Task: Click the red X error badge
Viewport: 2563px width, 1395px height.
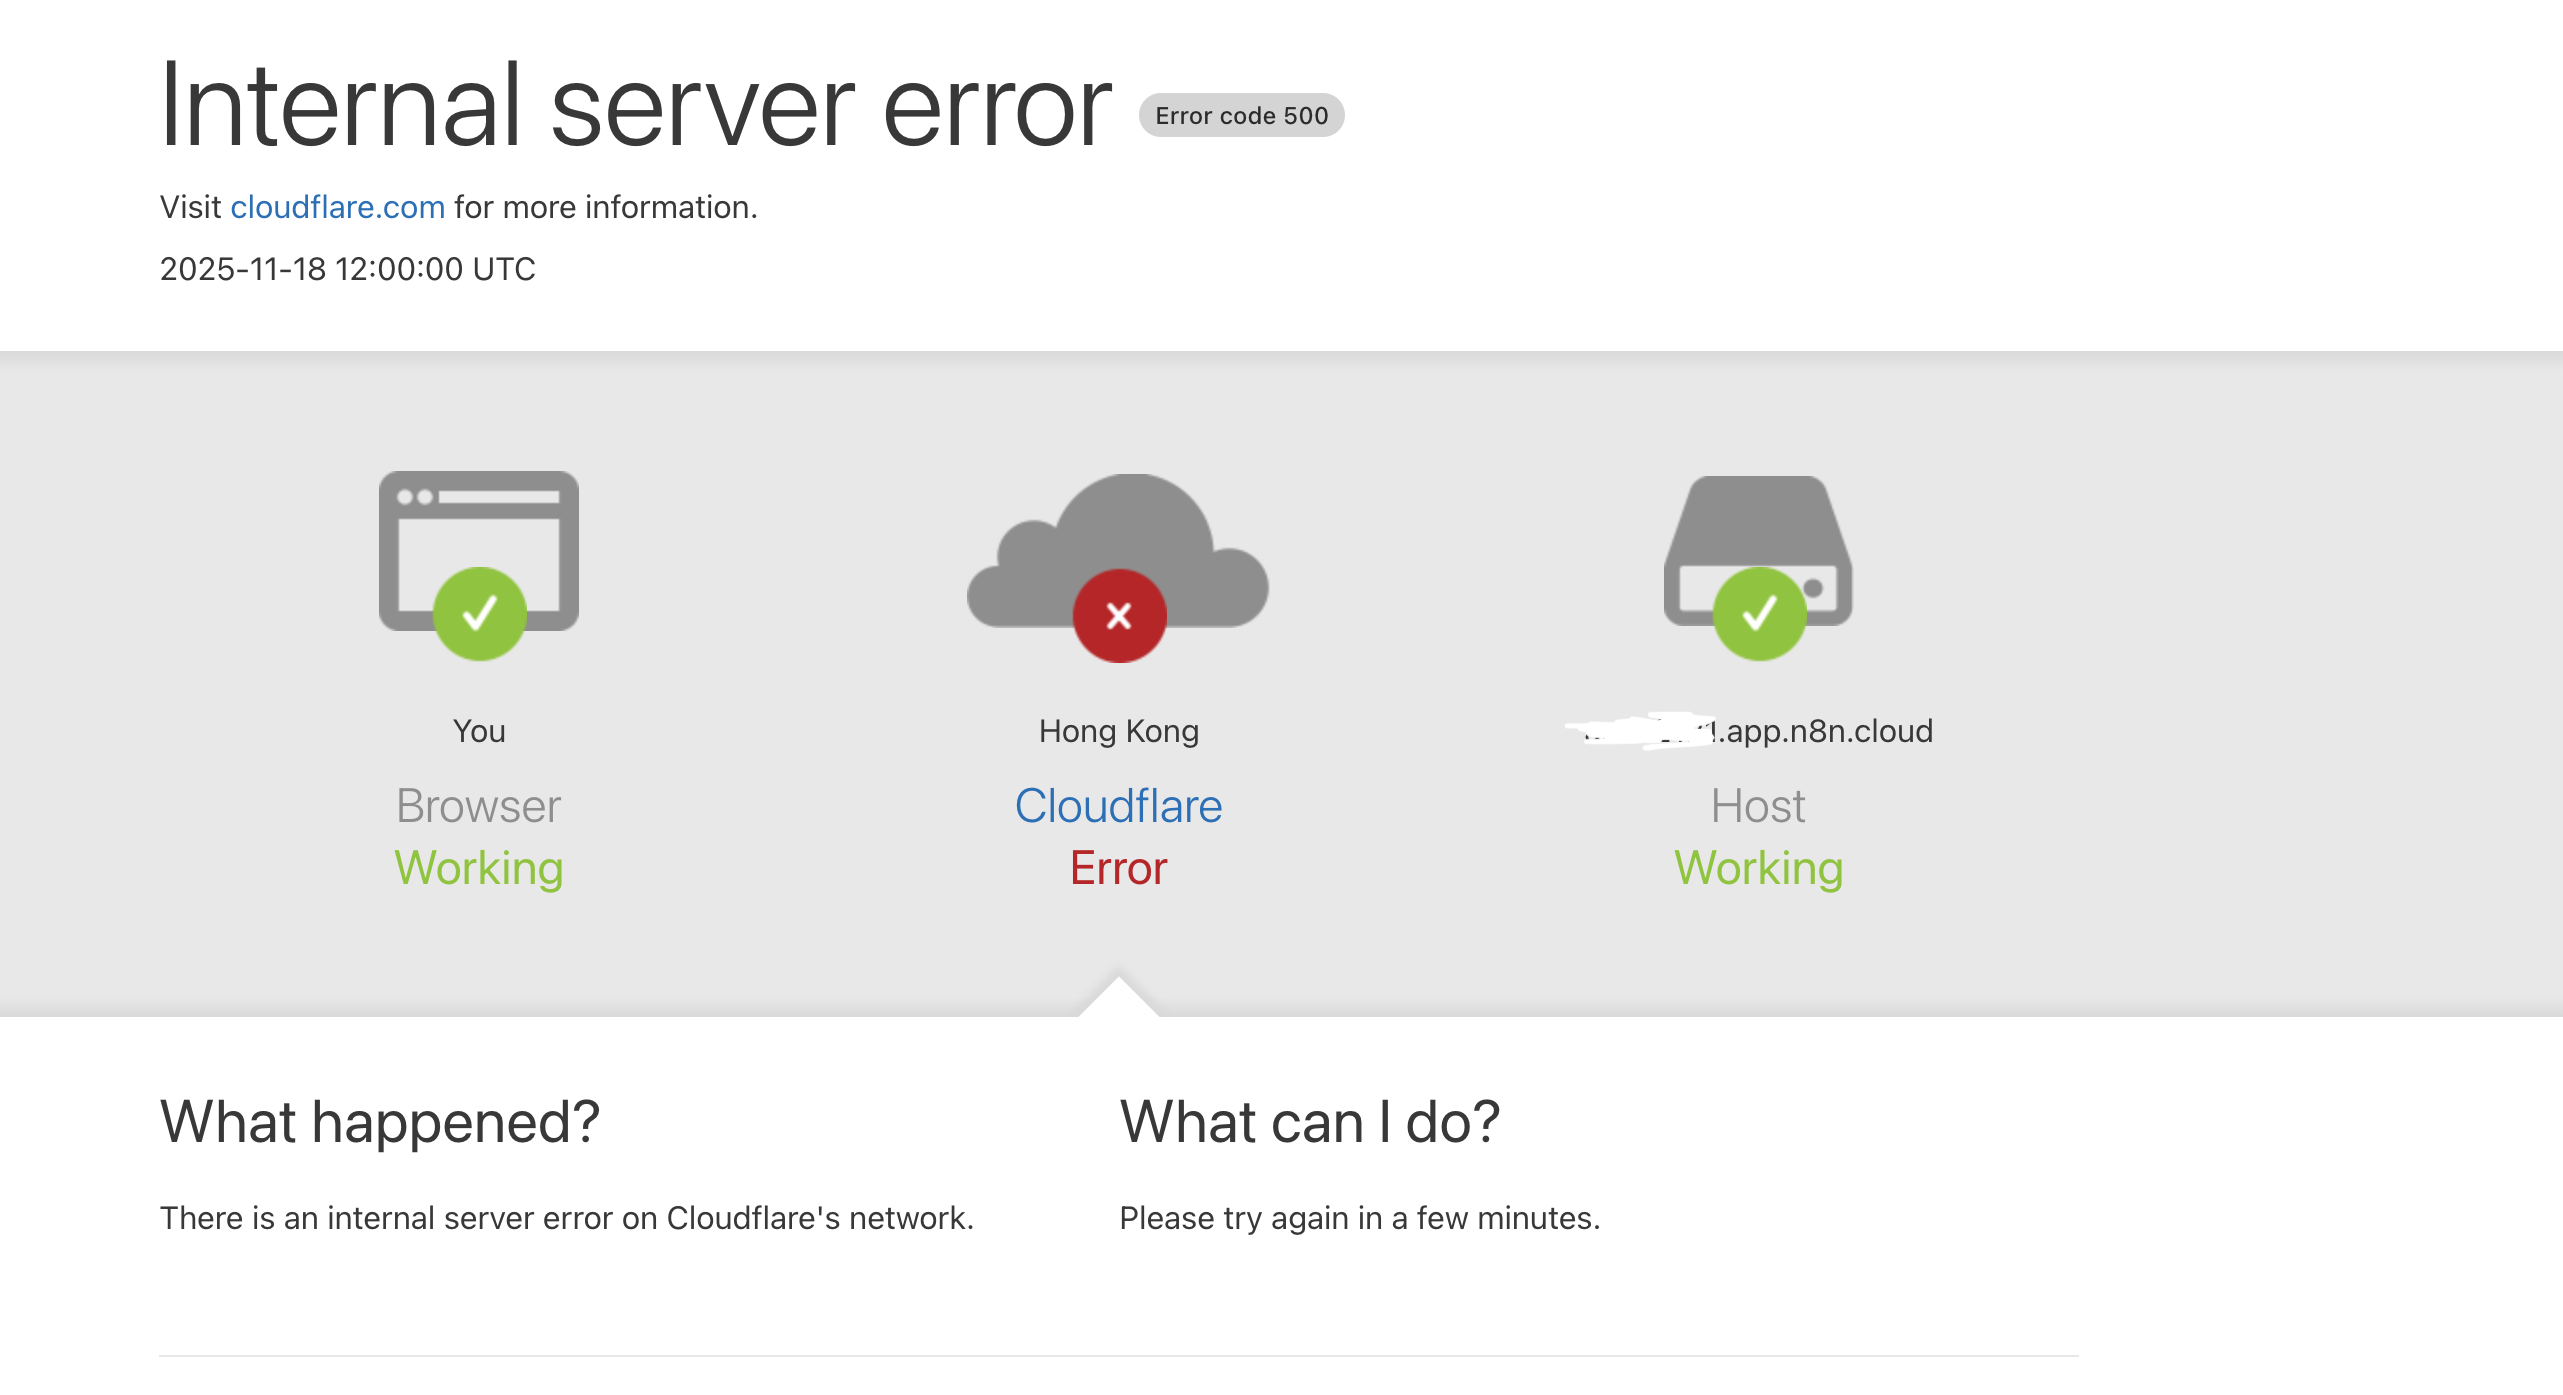Action: [x=1119, y=616]
